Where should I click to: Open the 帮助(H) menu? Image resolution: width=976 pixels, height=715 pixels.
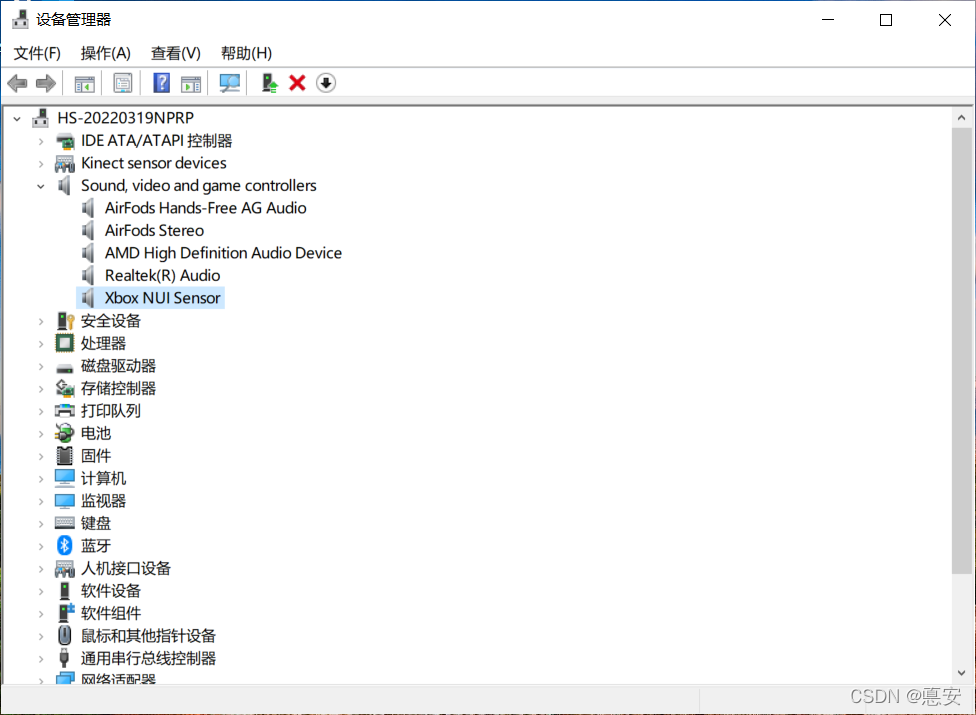(246, 54)
